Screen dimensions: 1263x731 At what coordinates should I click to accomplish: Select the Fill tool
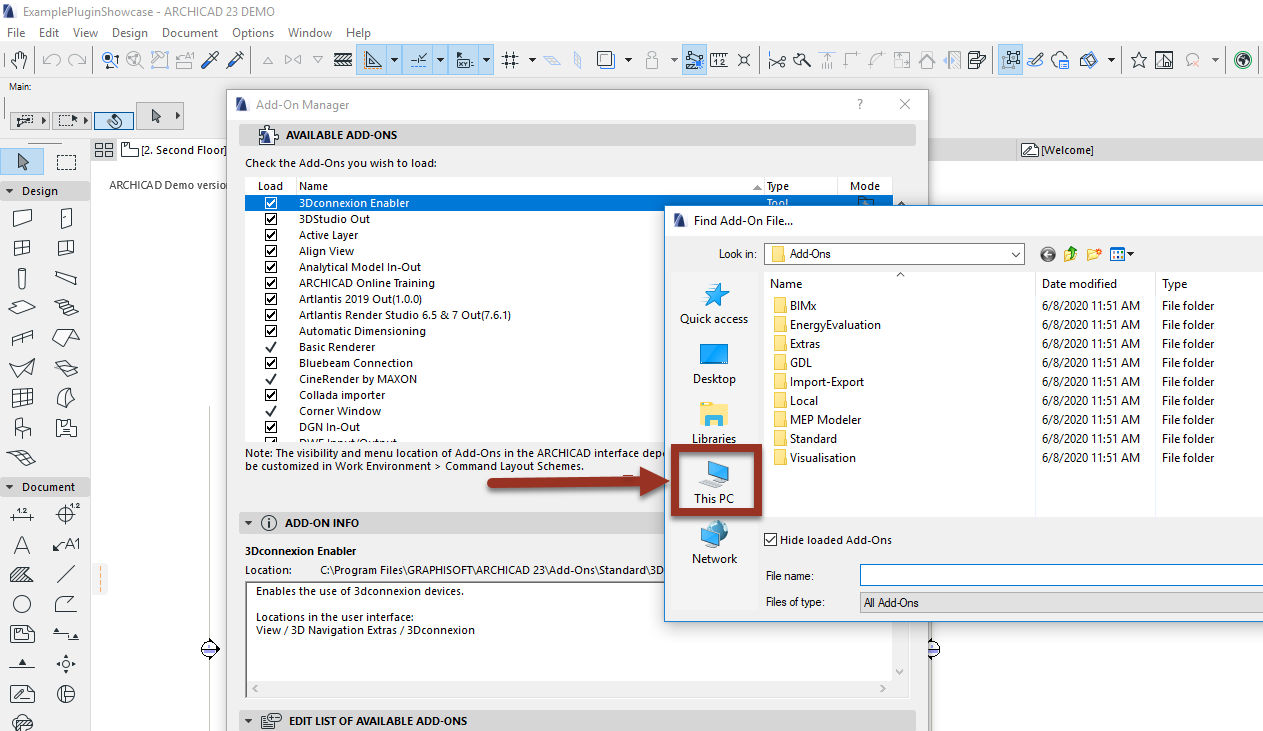pyautogui.click(x=22, y=575)
